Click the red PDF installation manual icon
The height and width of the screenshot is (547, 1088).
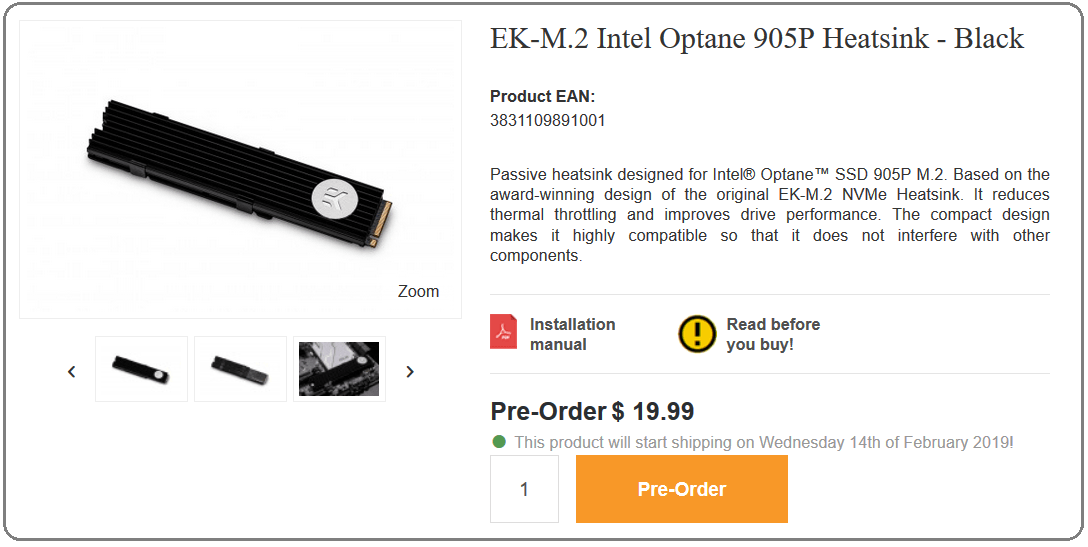pos(503,331)
